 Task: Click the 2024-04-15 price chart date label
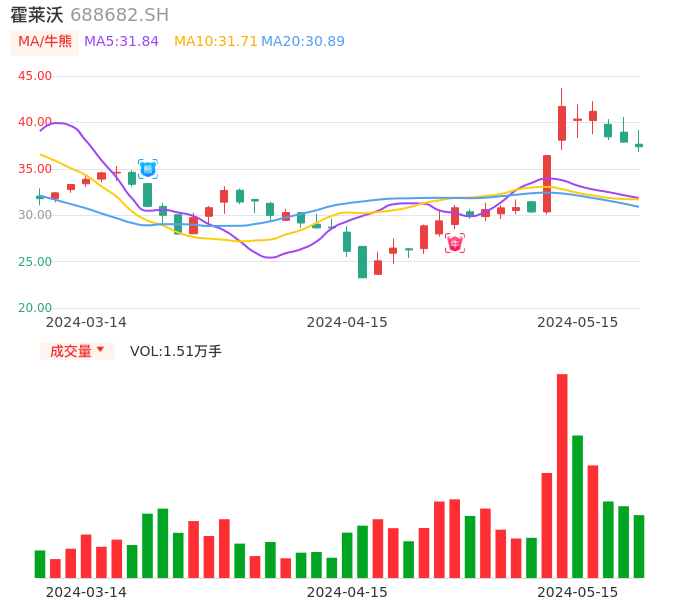pos(346,322)
